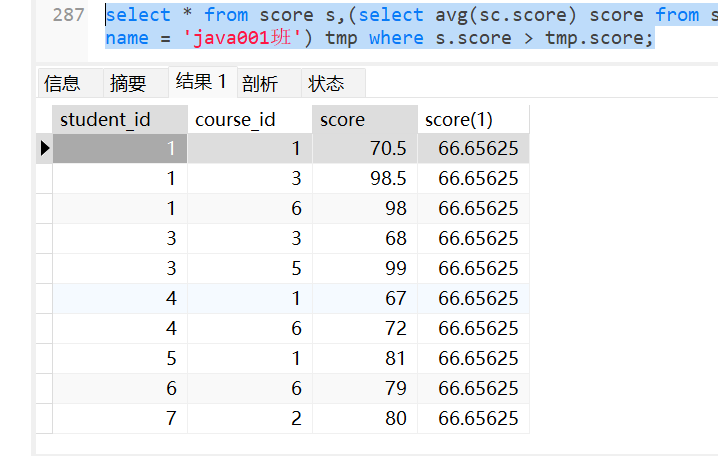Viewport: 718px width, 456px height.
Task: Click the score(1) column header
Action: click(x=473, y=119)
